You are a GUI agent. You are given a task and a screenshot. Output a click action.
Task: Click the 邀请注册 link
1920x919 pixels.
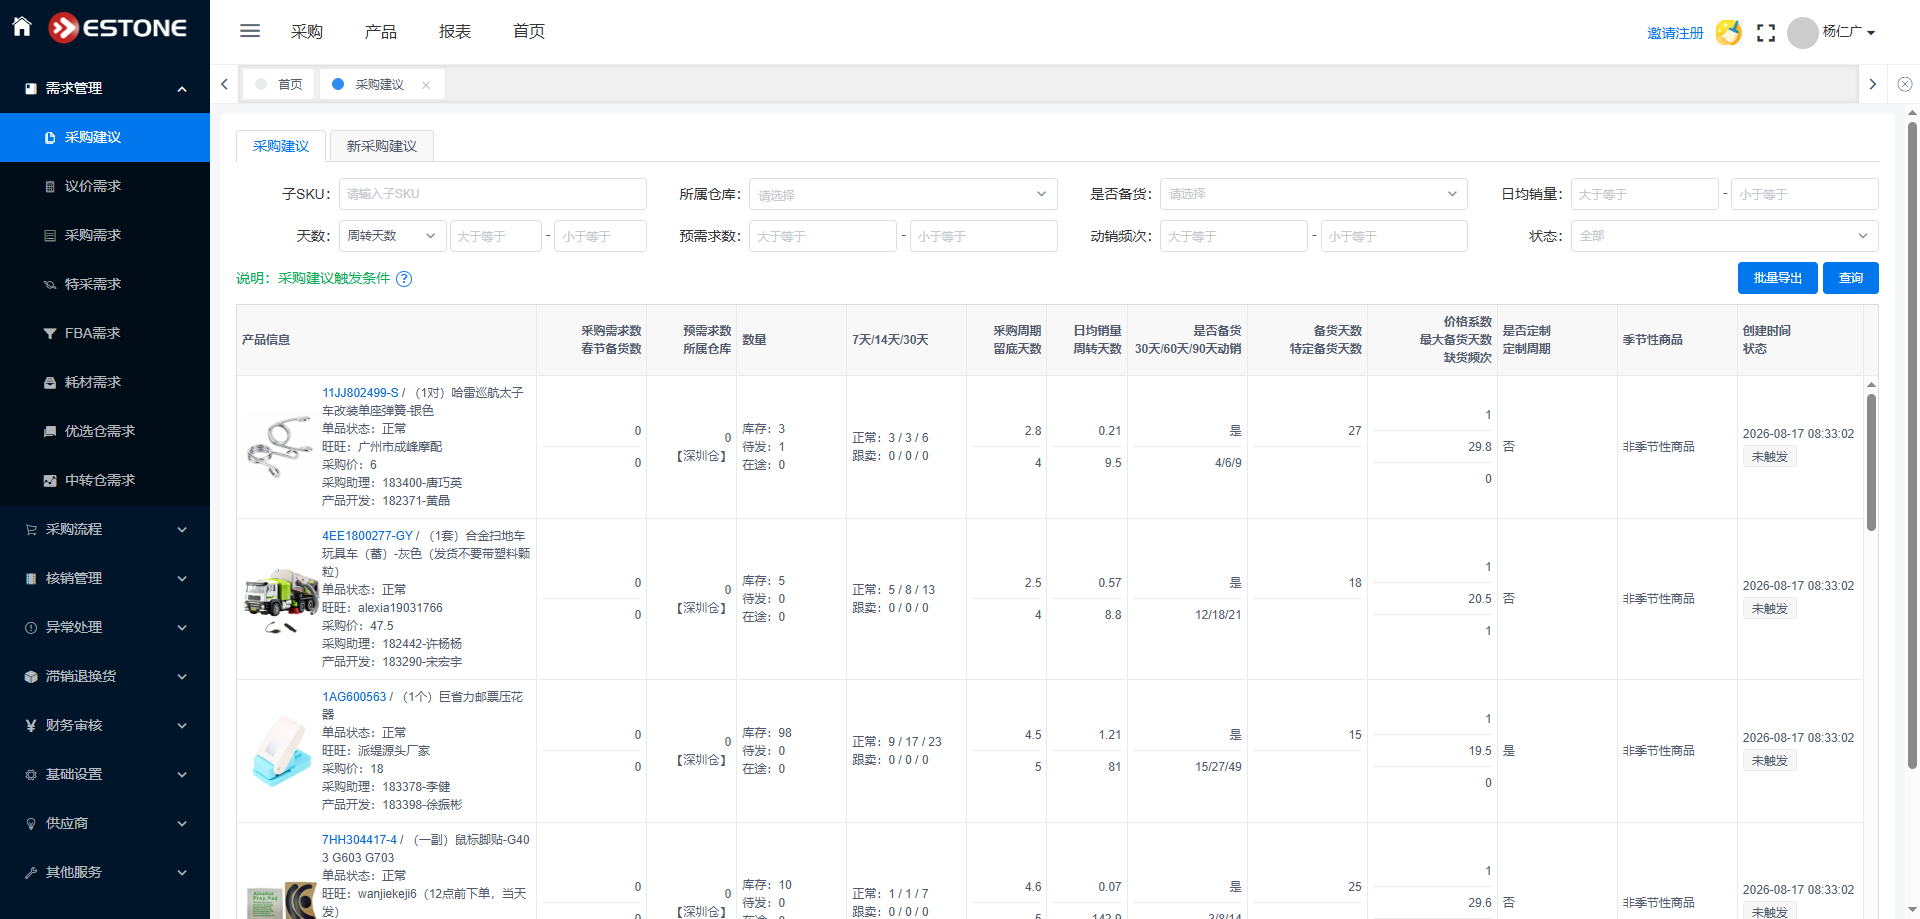[1675, 33]
